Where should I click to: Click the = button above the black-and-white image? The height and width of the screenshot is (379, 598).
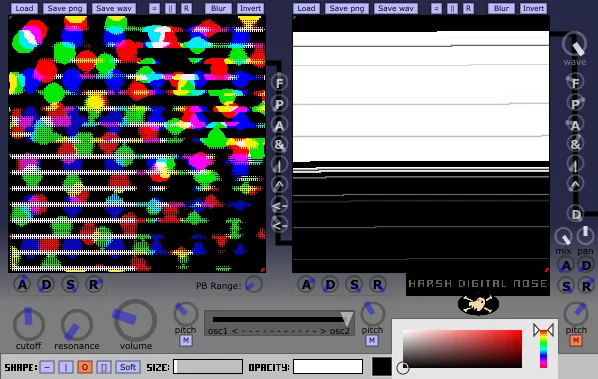tap(436, 8)
